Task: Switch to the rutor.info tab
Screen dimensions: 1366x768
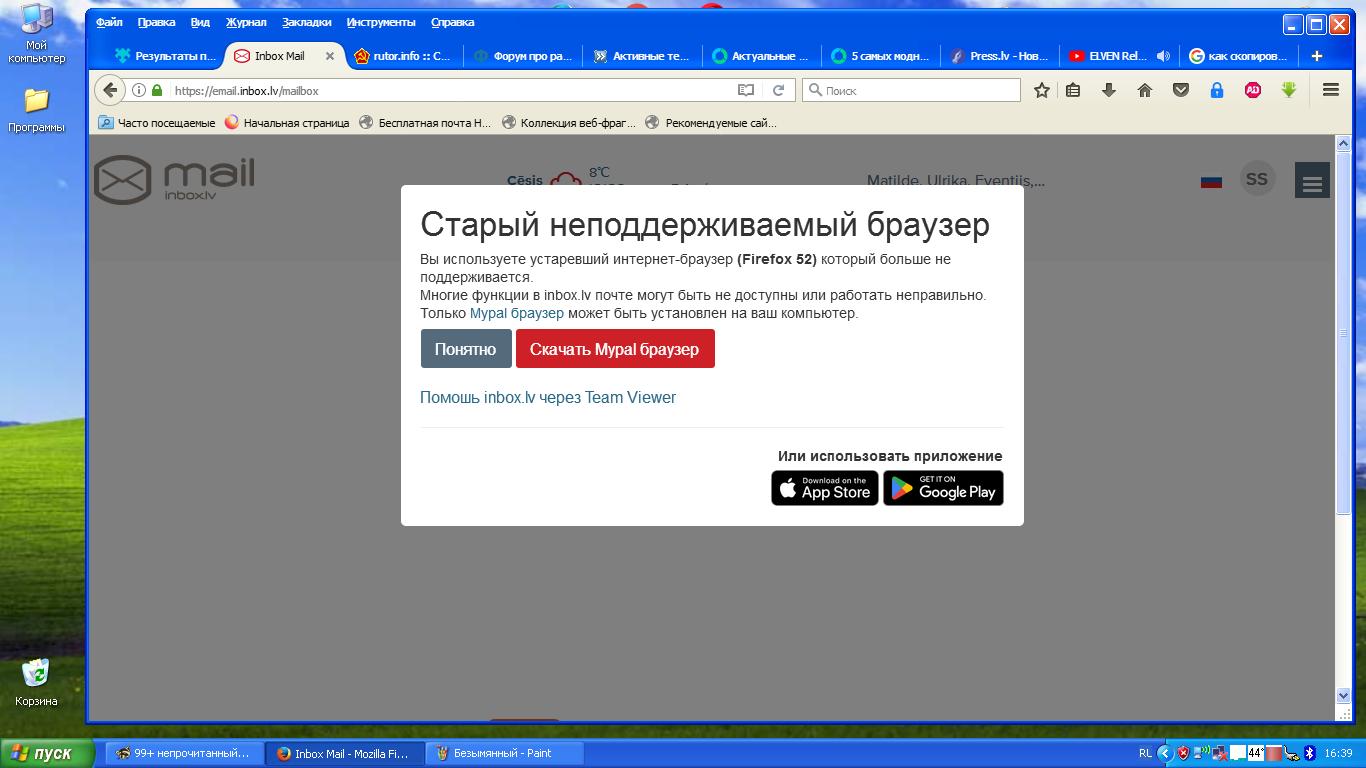Action: (403, 56)
